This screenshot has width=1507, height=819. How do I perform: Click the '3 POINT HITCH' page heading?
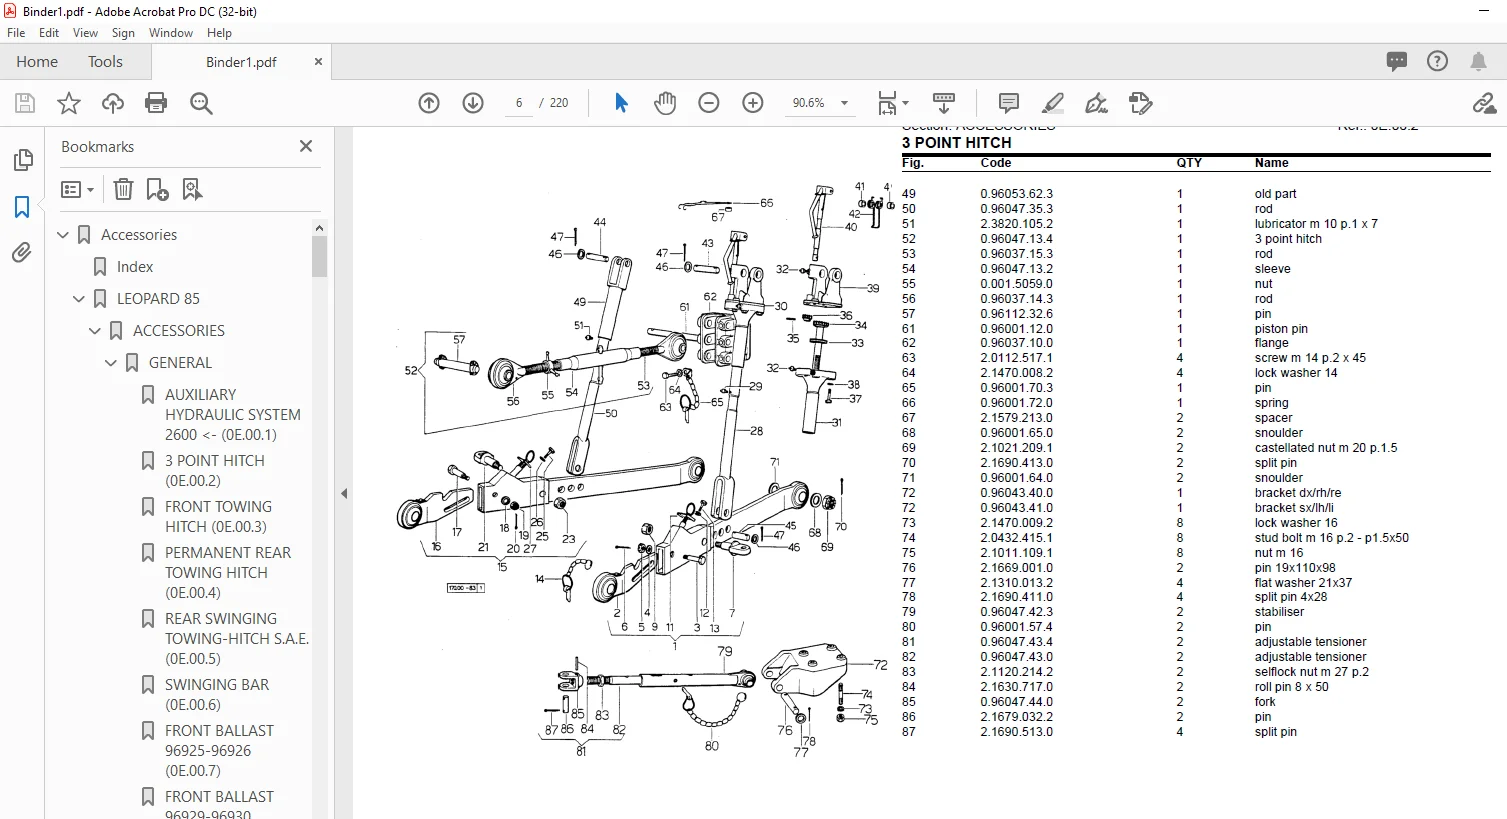coord(957,143)
